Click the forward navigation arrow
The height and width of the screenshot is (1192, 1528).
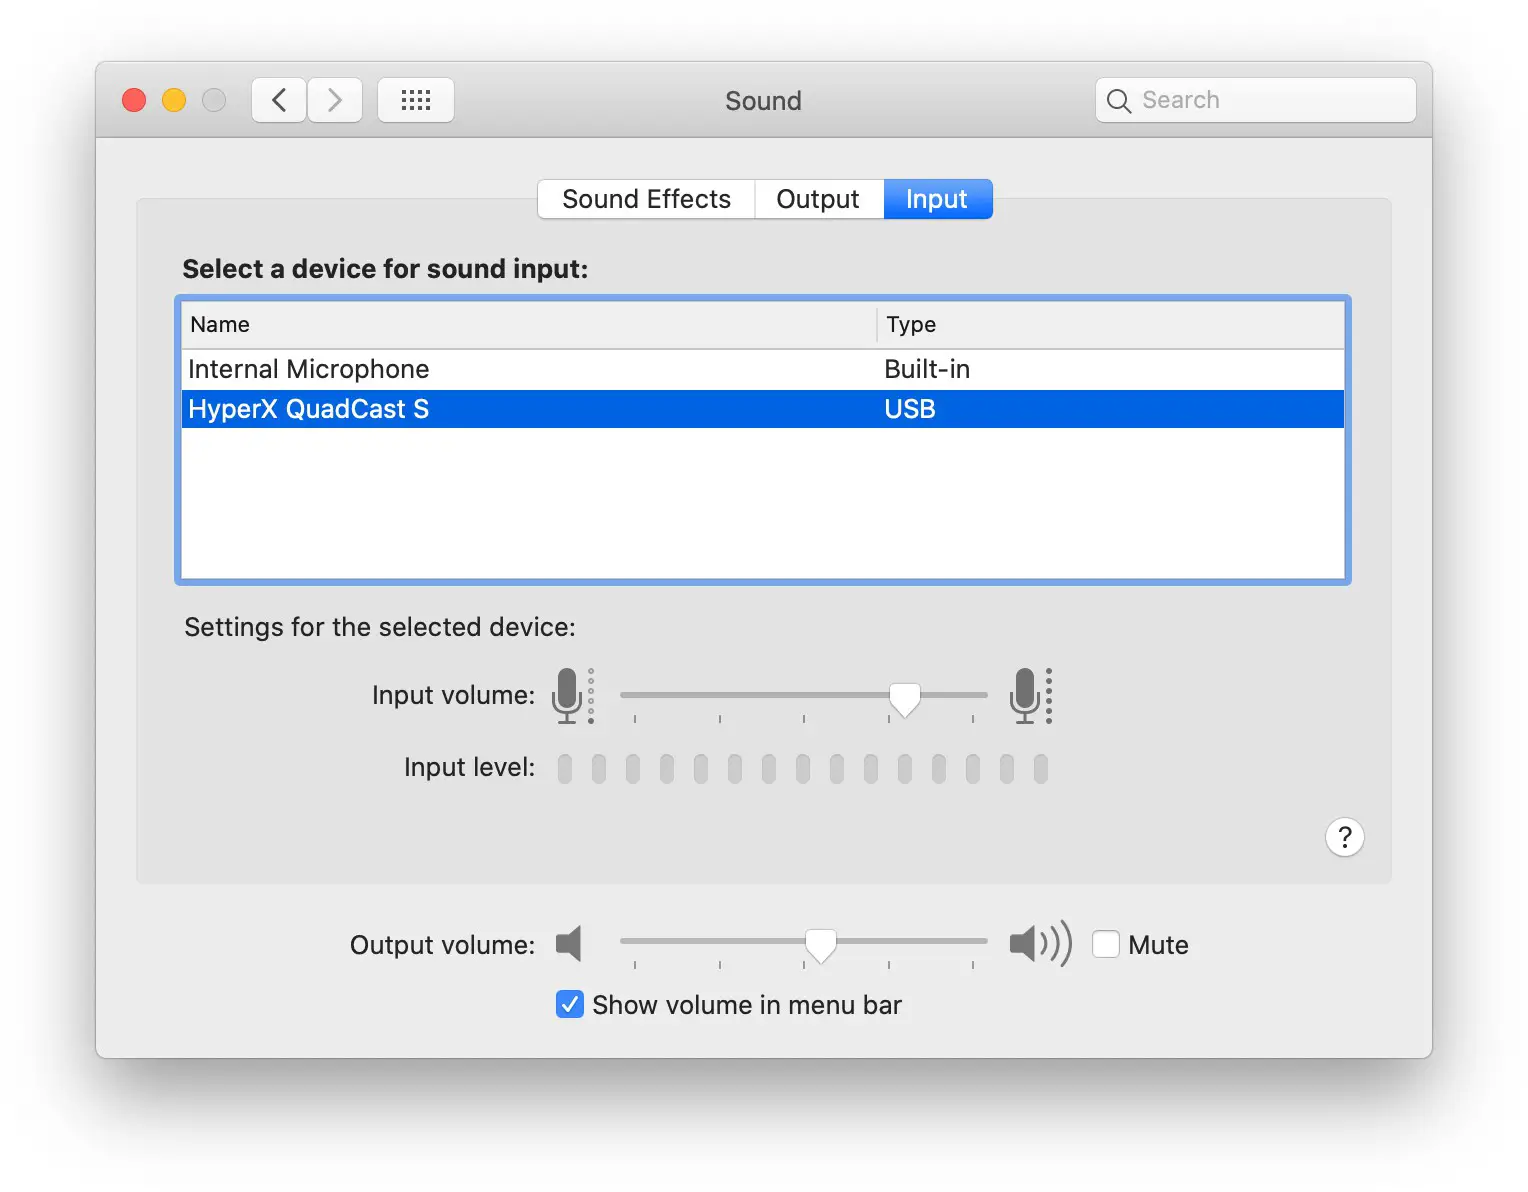pos(335,100)
